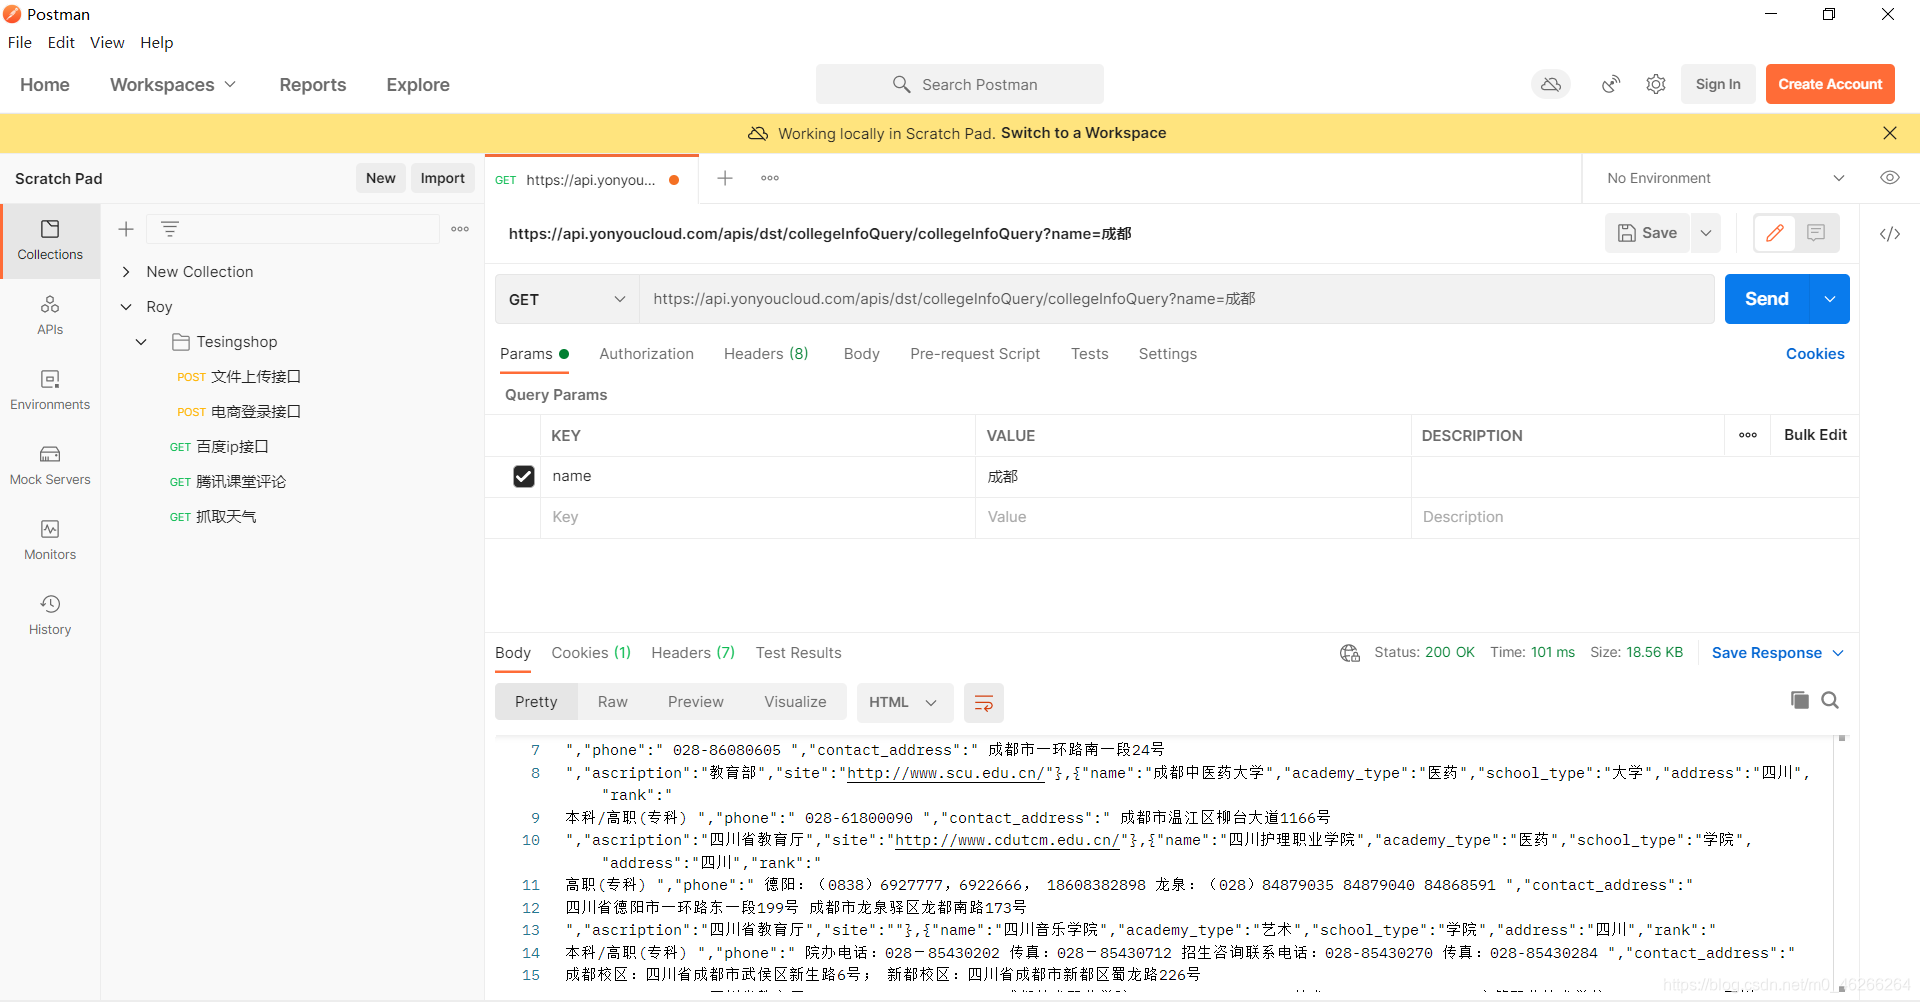Close the yellow Scratch Pad banner
1920x1003 pixels.
1890,133
